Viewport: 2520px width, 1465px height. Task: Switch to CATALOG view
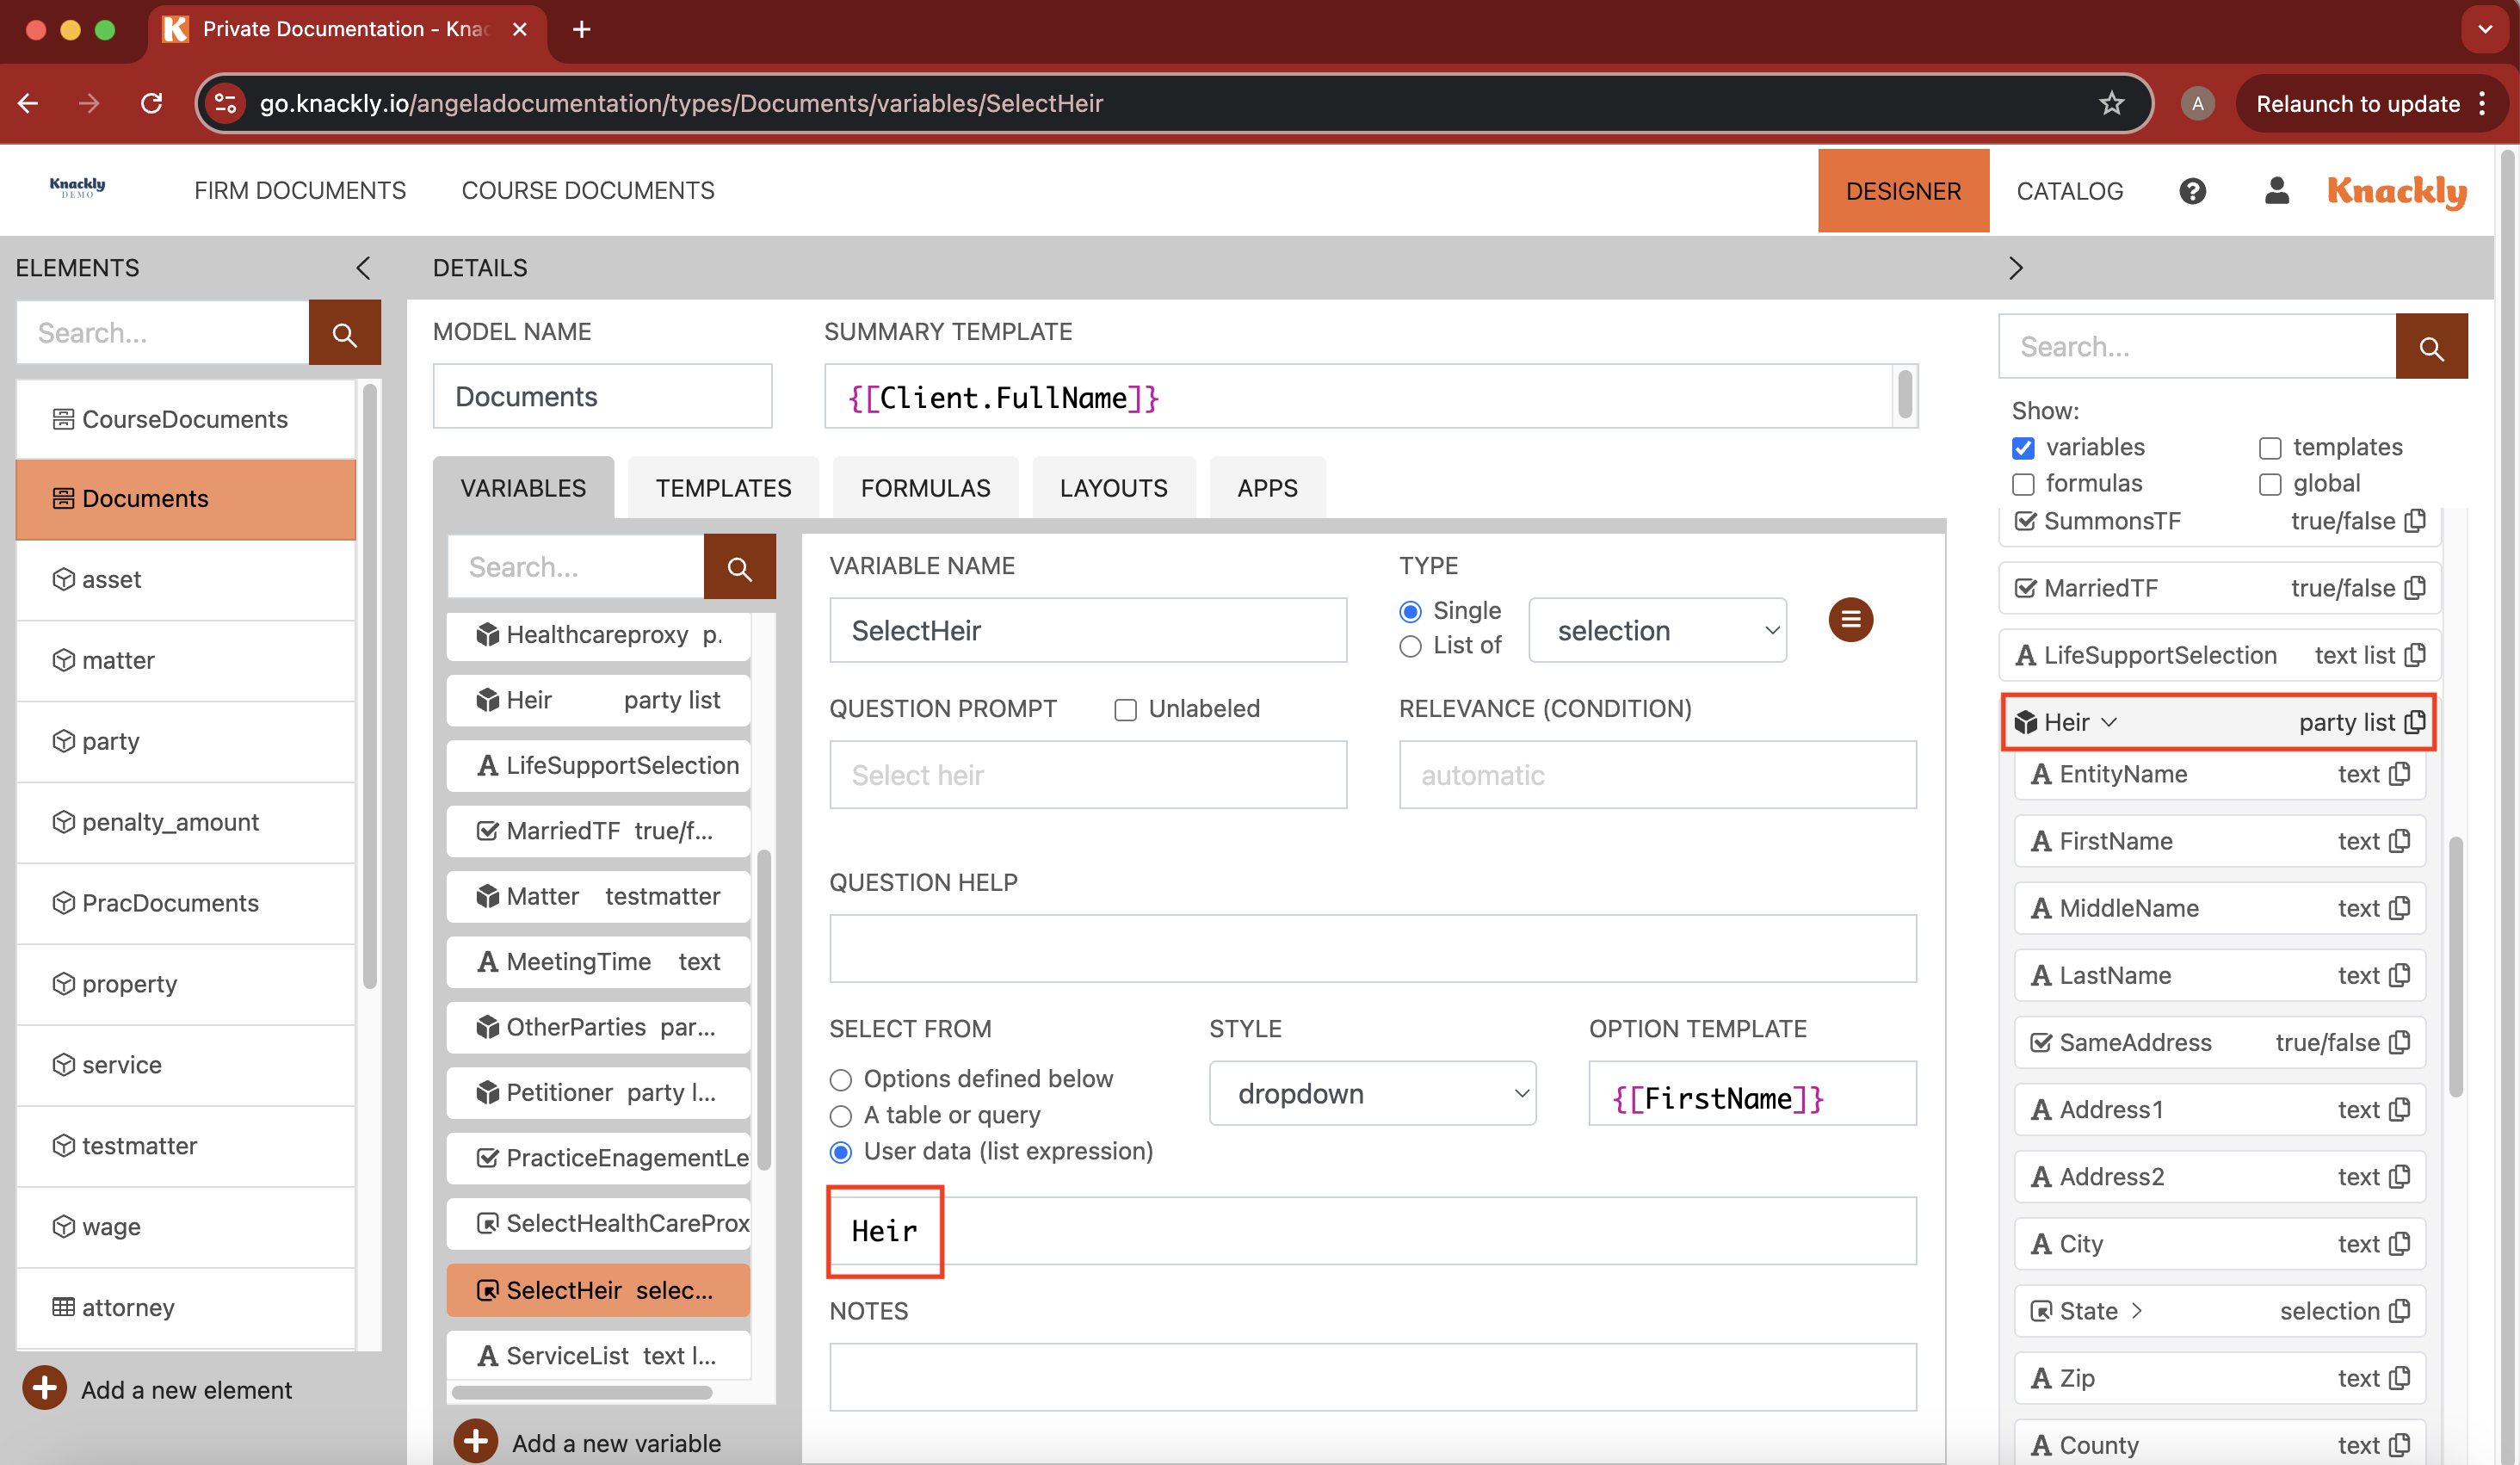coord(2070,190)
